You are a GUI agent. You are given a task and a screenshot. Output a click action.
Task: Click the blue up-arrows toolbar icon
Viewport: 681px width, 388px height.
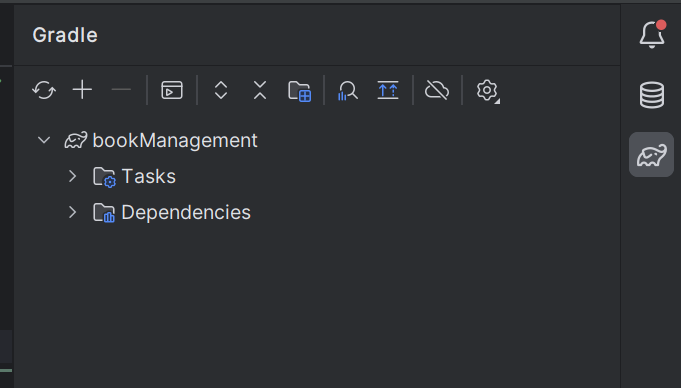[388, 90]
